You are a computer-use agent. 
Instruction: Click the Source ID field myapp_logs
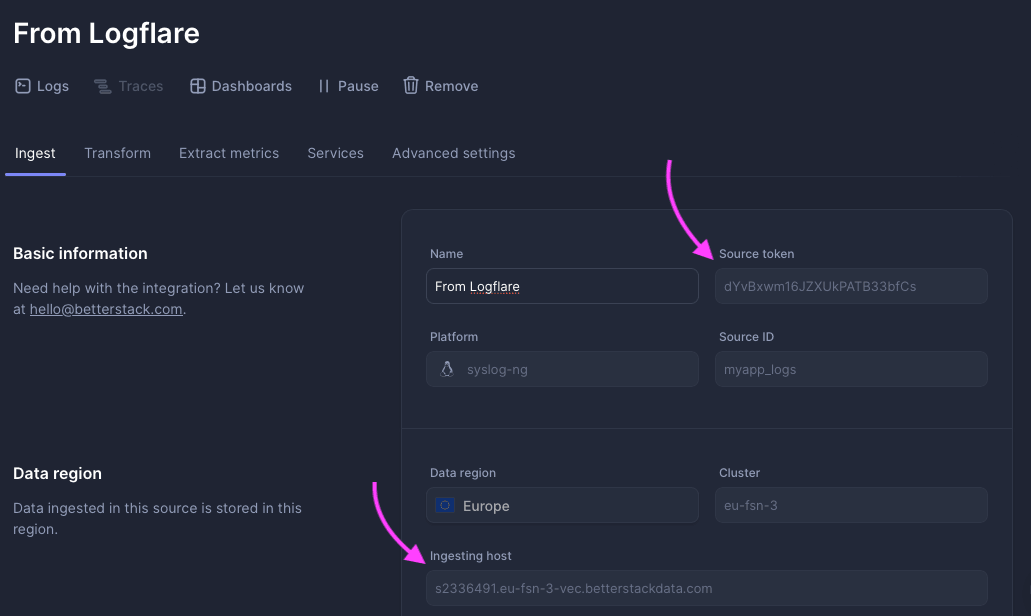pyautogui.click(x=851, y=369)
